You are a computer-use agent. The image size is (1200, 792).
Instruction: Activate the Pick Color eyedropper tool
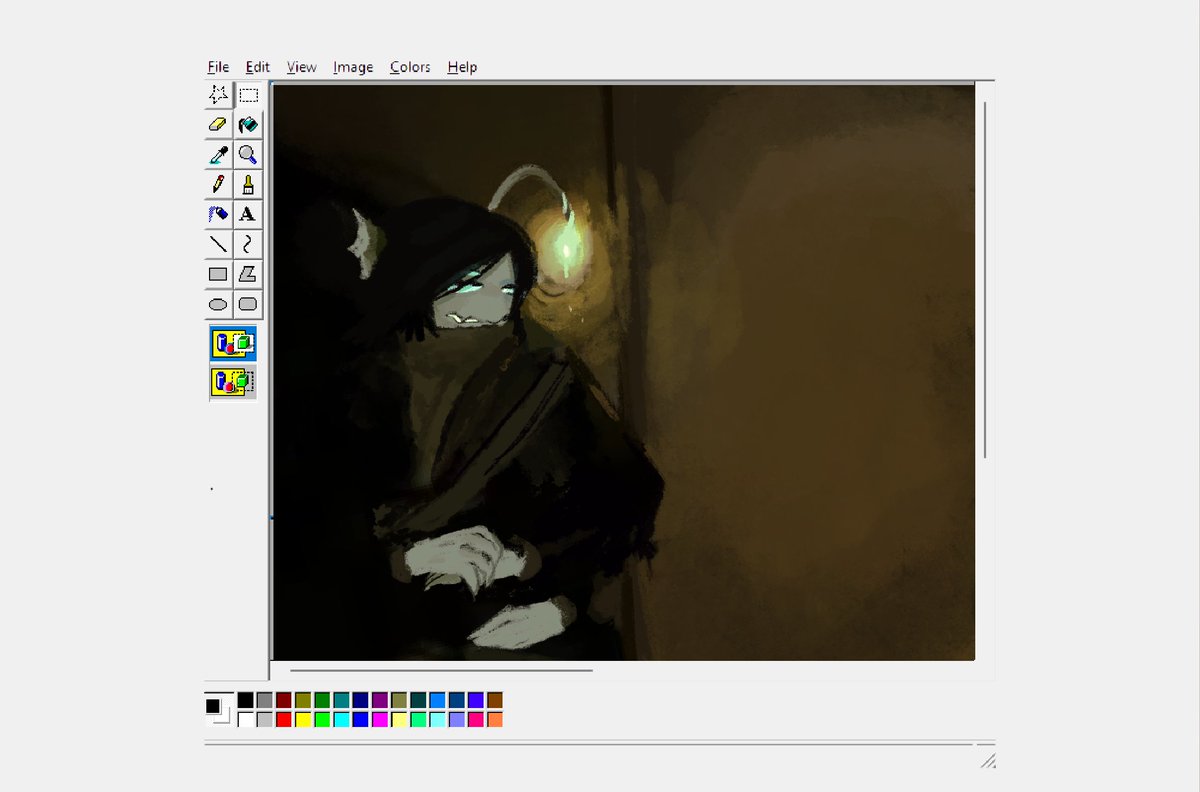pos(218,155)
